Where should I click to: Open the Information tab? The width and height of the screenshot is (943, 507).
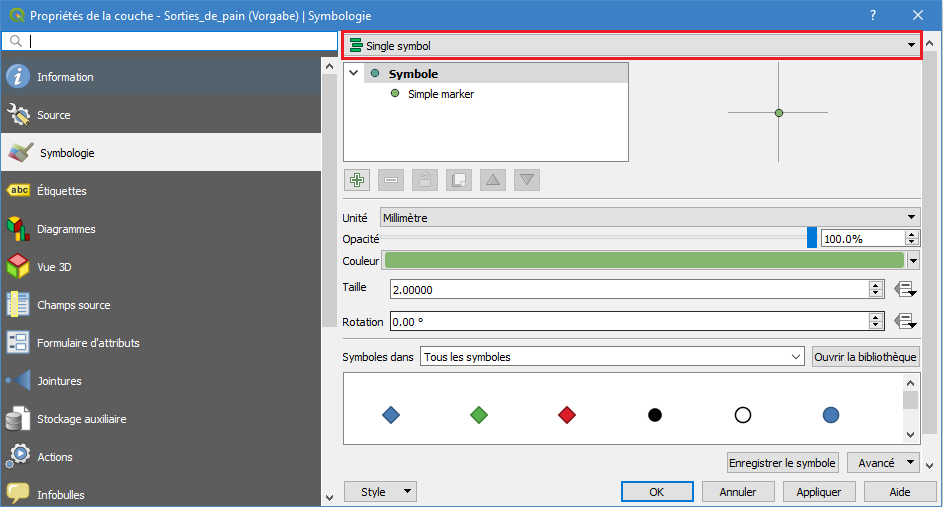point(161,76)
